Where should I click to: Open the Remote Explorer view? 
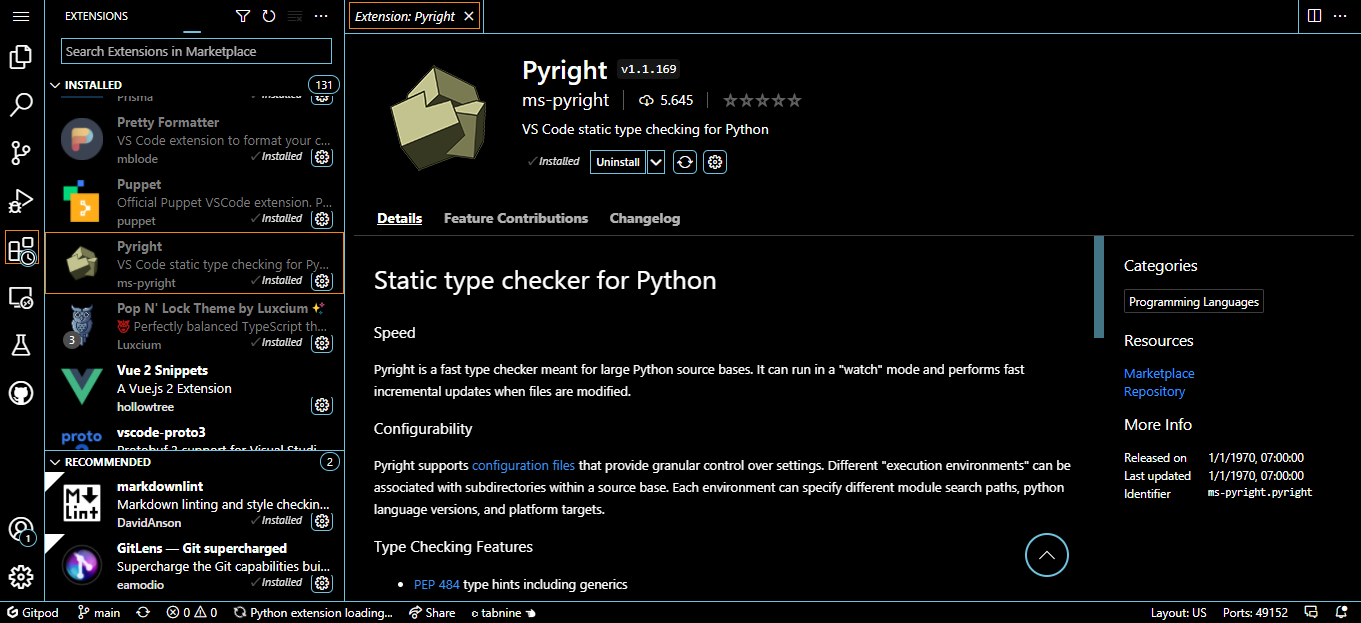(21, 297)
